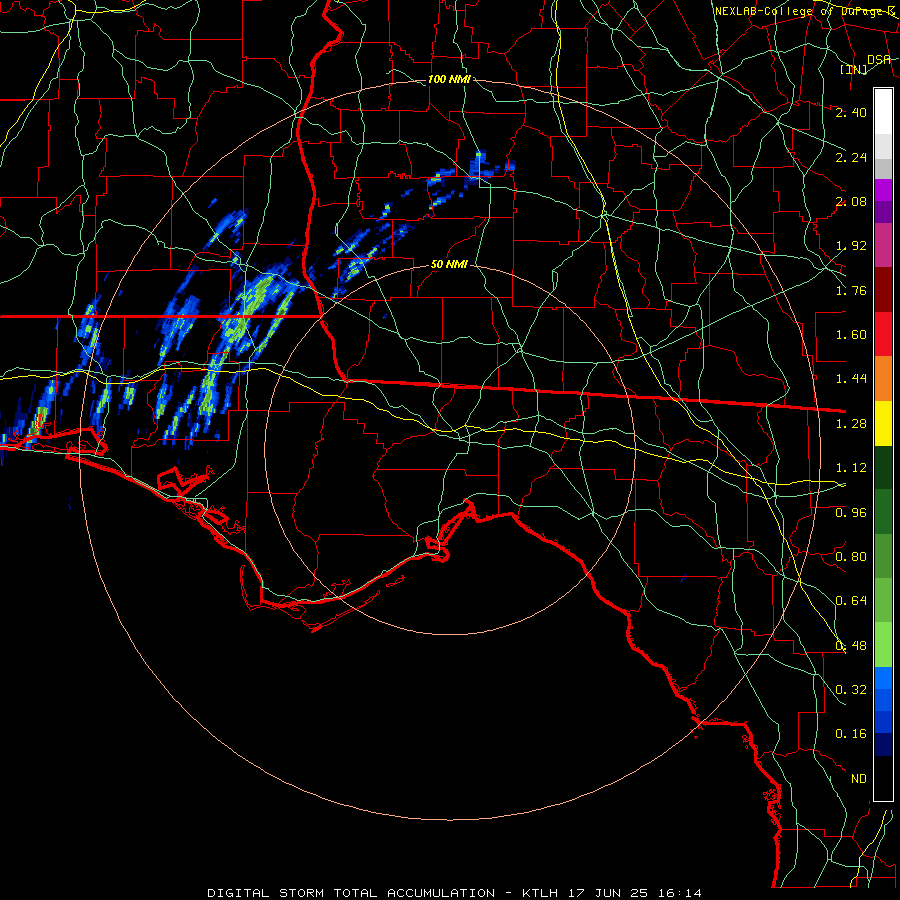Select the 1.92 legend value
The height and width of the screenshot is (900, 900).
851,246
